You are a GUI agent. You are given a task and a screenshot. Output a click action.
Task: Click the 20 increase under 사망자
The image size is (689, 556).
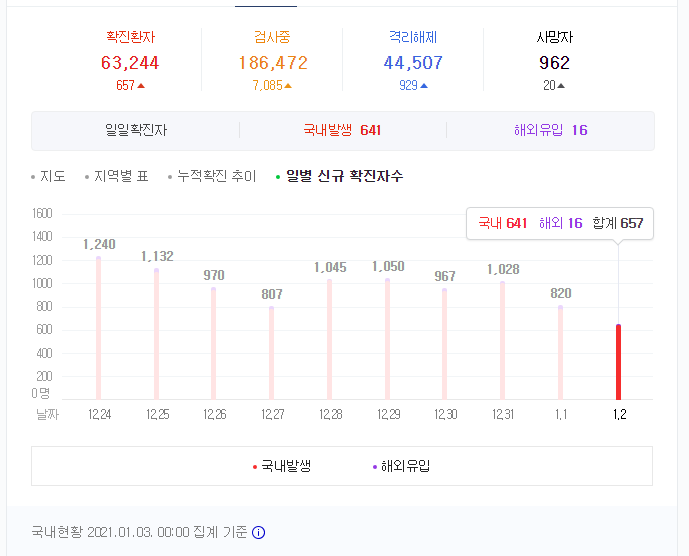(554, 85)
